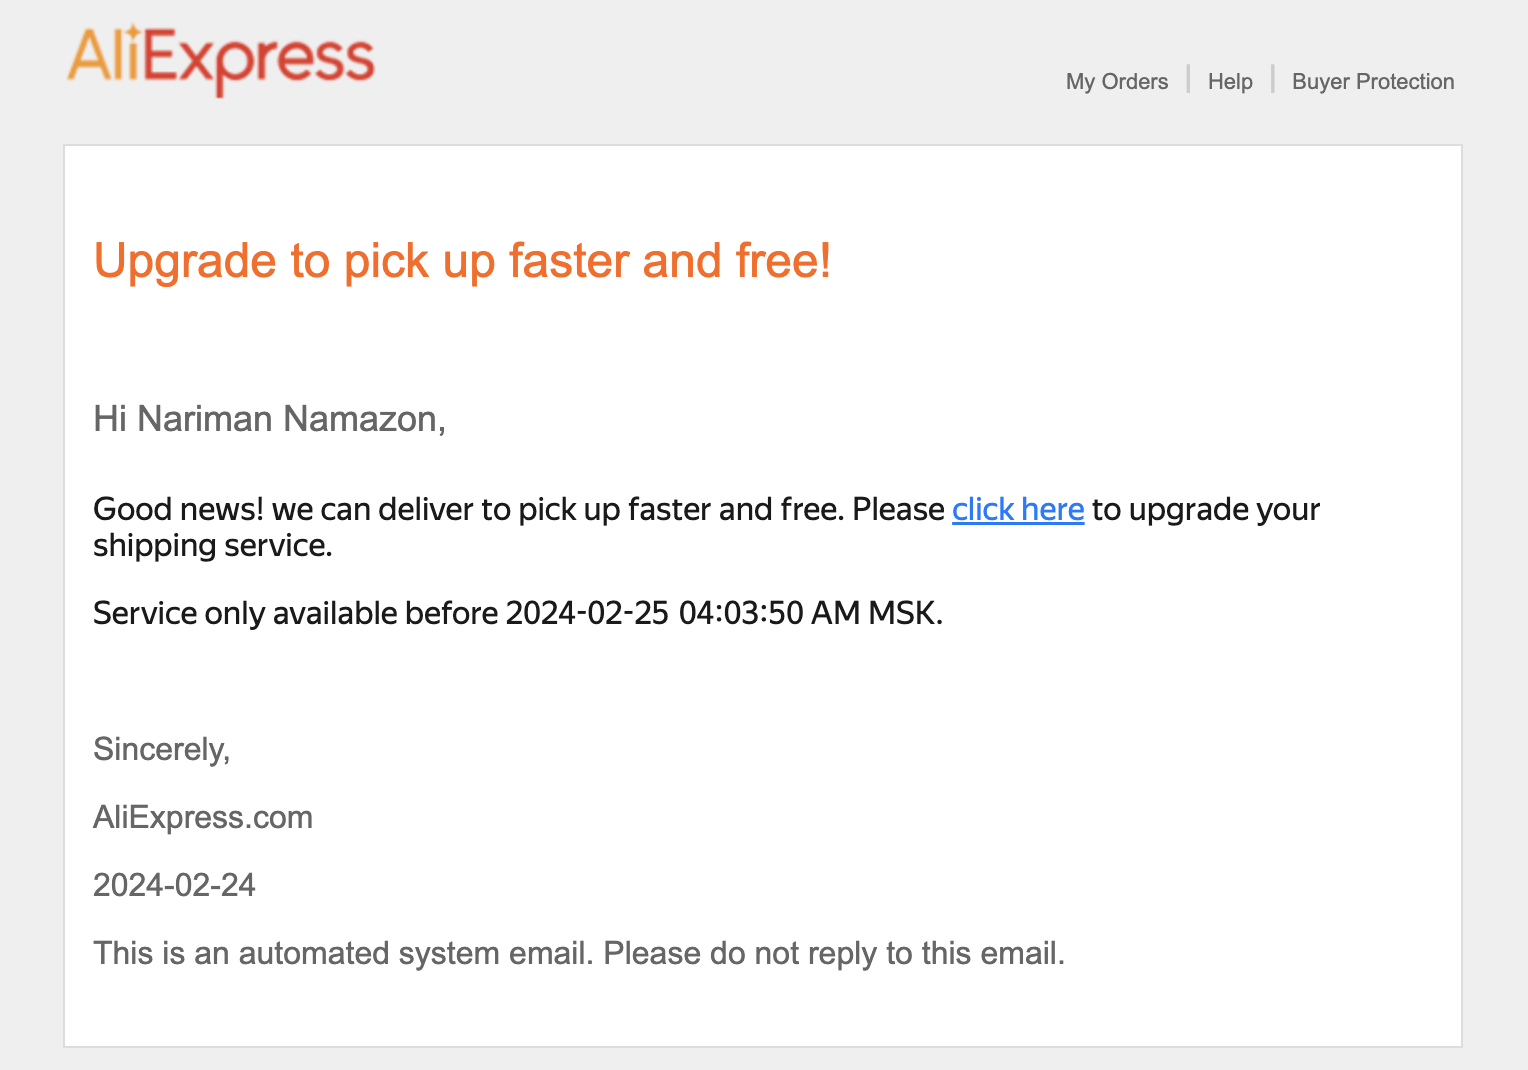The height and width of the screenshot is (1070, 1528).
Task: Click the AliExpress logo
Action: tap(221, 60)
